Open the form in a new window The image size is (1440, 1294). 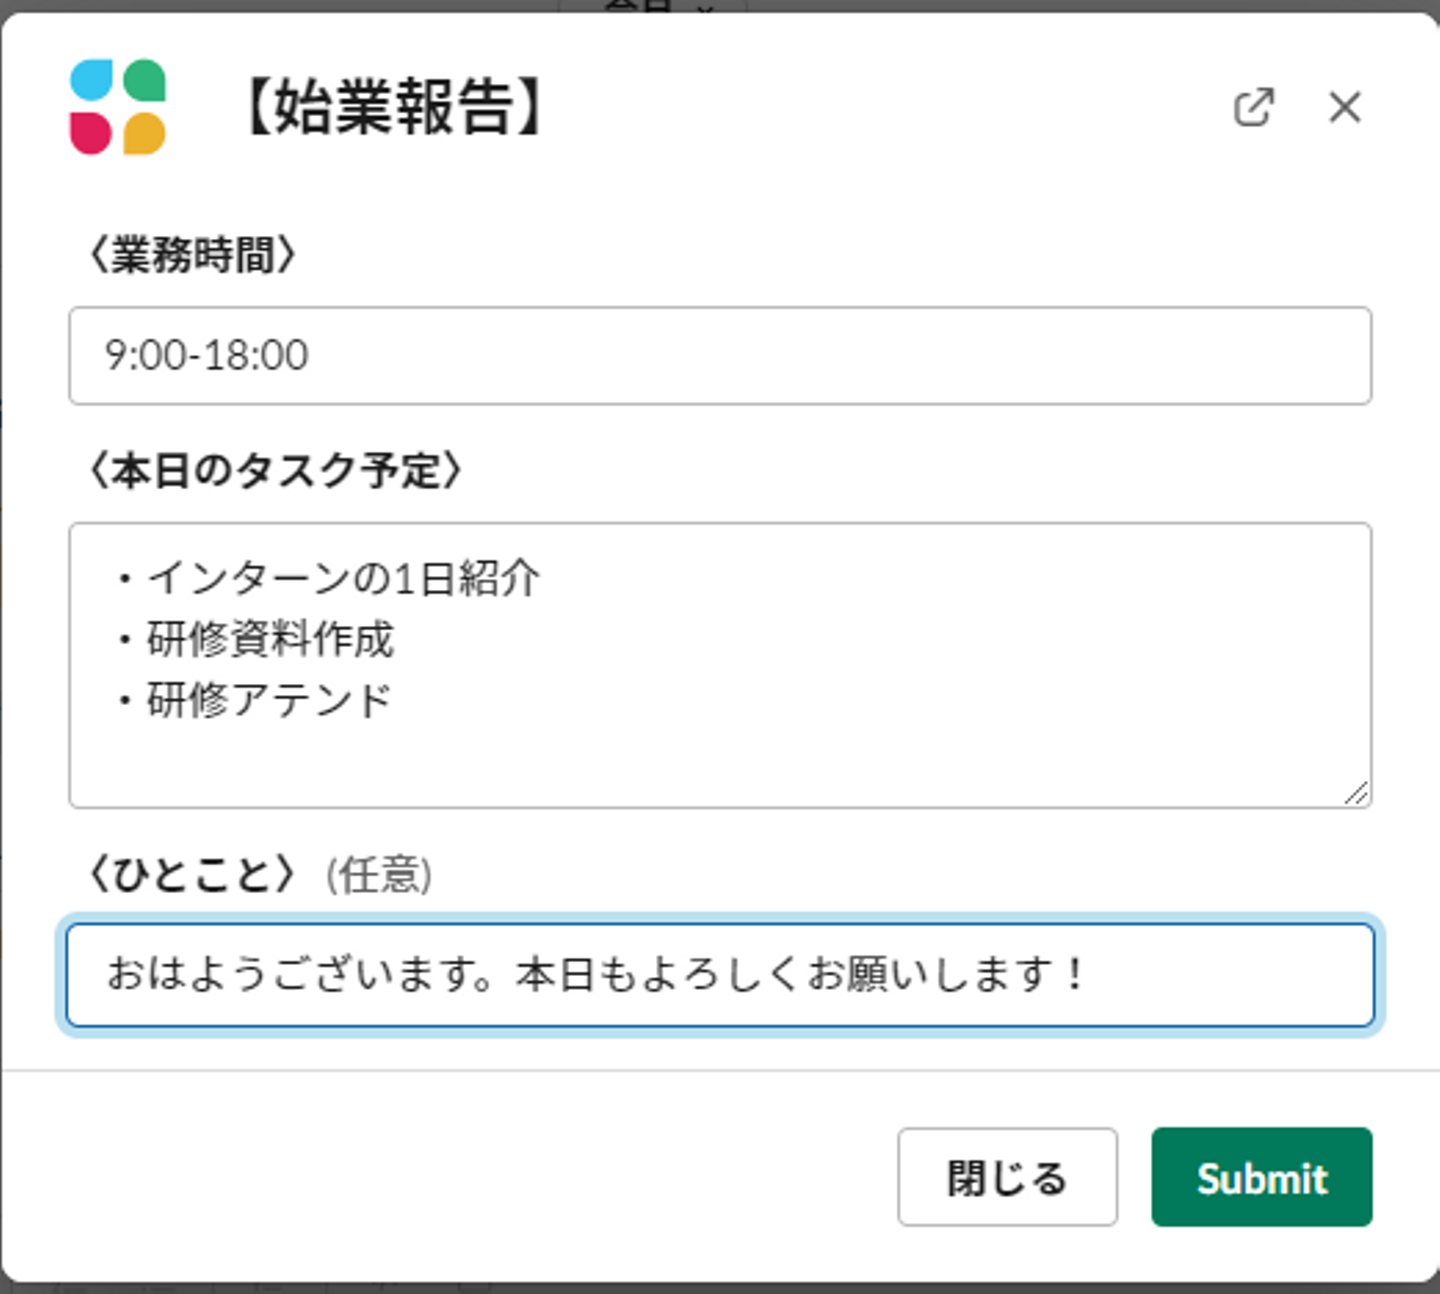point(1253,107)
